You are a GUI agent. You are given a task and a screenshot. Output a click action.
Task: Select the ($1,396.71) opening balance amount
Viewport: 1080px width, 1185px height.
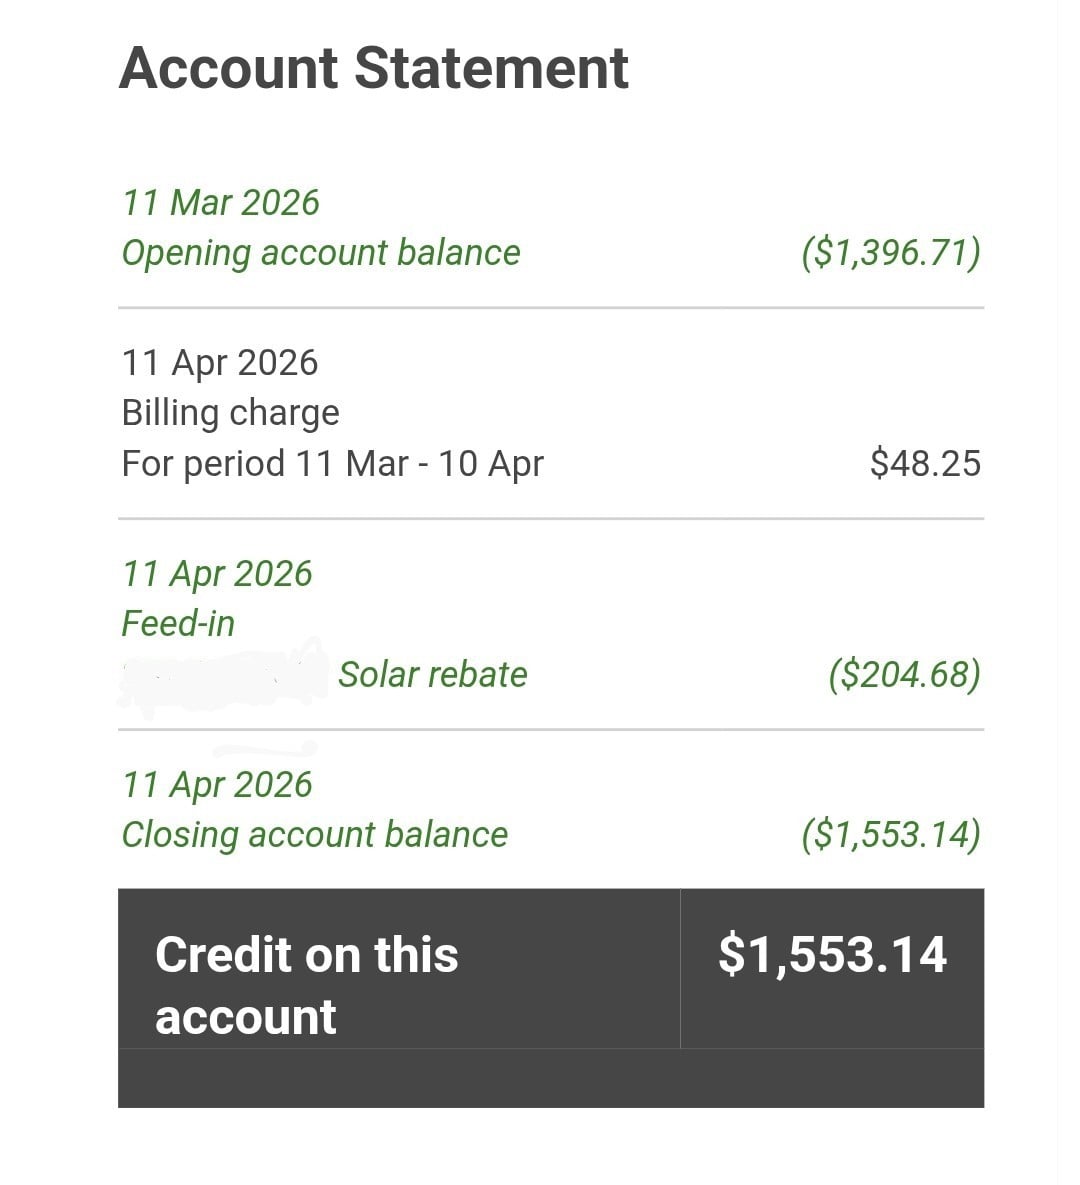(890, 253)
